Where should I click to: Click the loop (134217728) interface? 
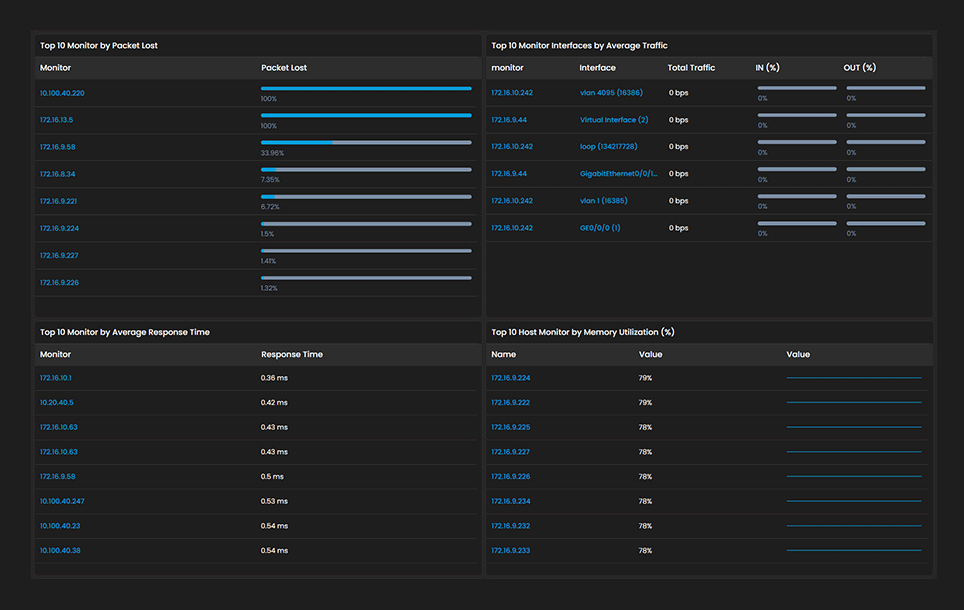click(609, 146)
